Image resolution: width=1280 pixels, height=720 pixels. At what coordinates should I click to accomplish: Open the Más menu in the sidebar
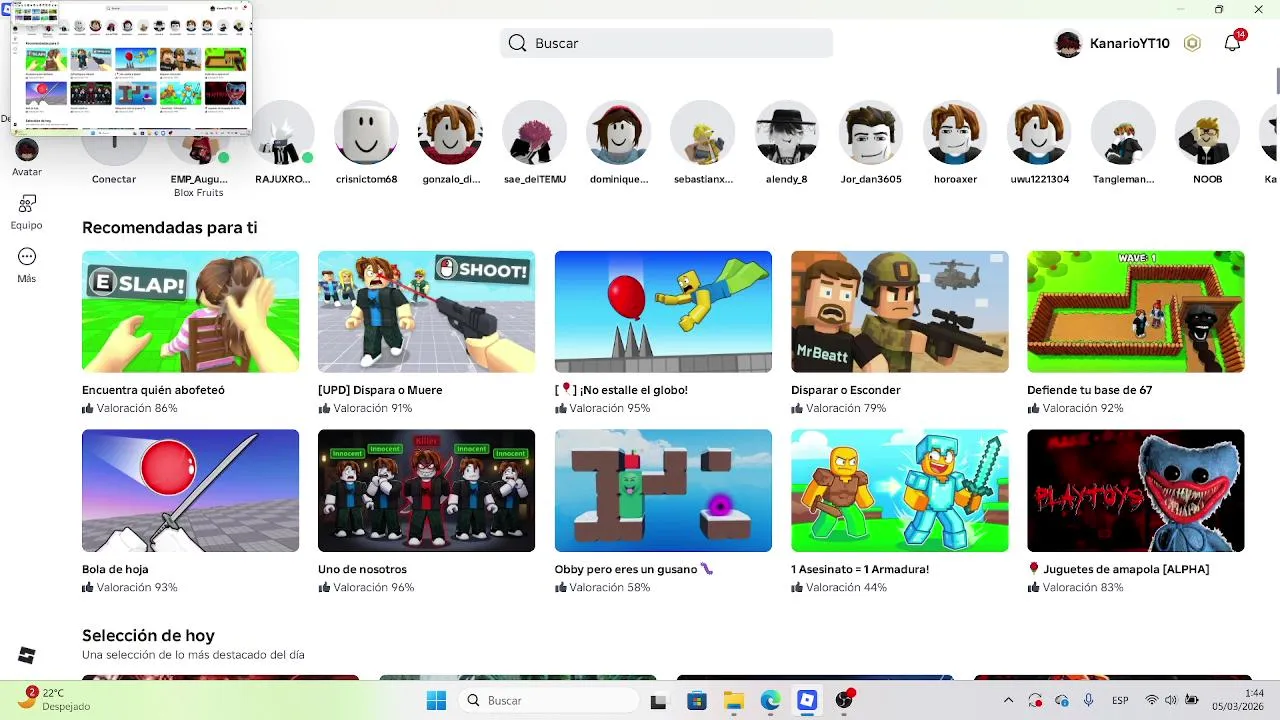[27, 265]
